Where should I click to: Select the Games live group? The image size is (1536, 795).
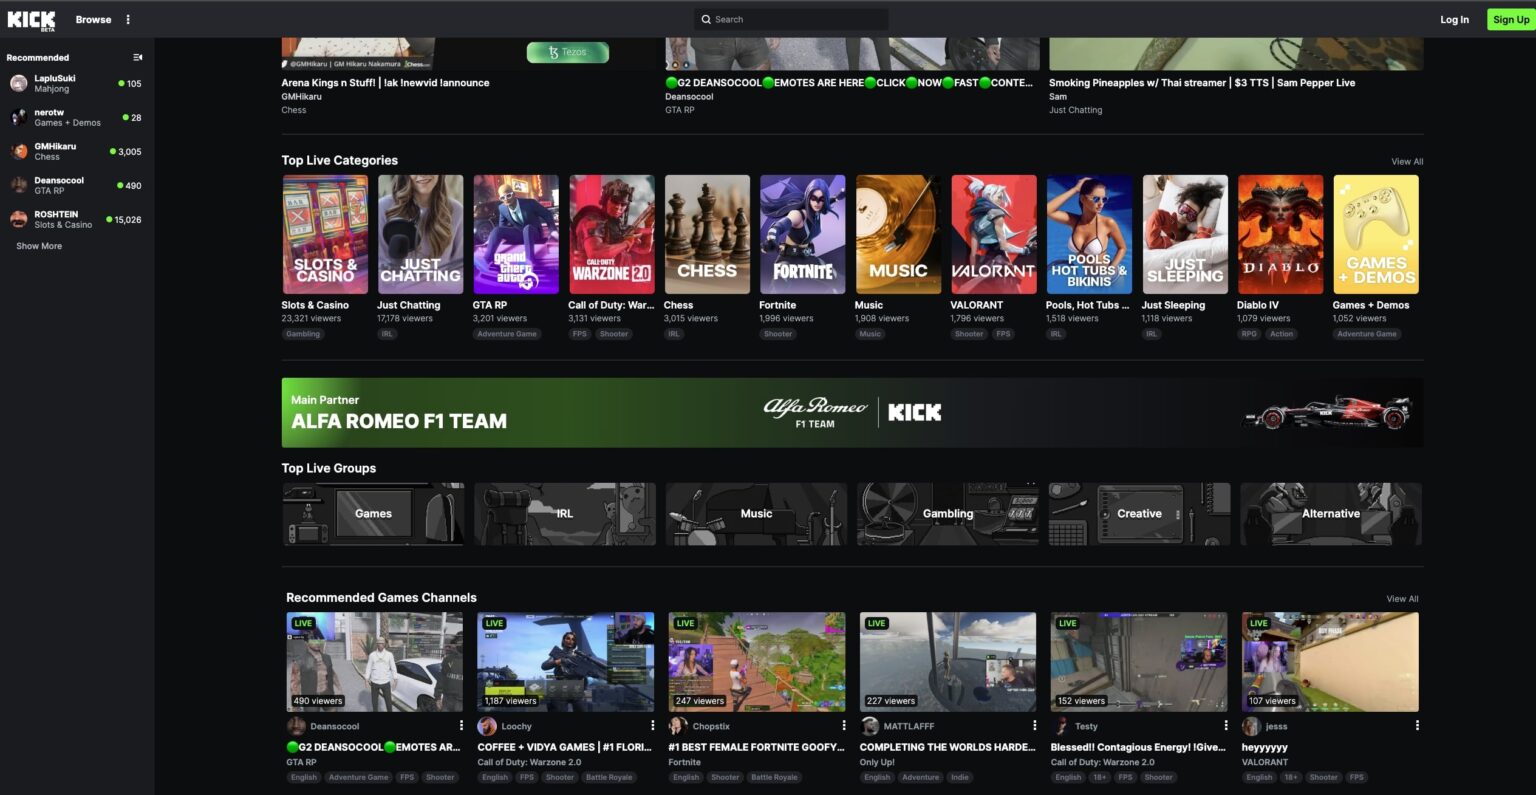(373, 514)
